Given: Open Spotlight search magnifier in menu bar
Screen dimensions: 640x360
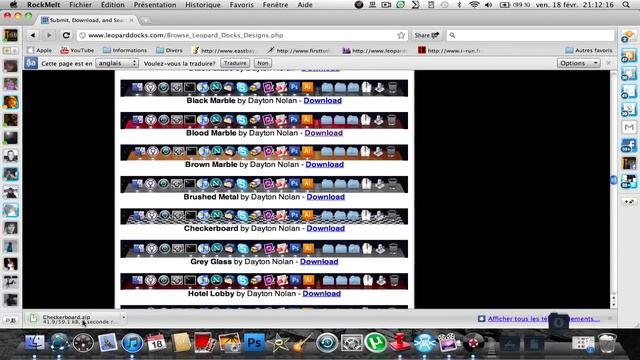Looking at the screenshot, I should coord(626,5).
